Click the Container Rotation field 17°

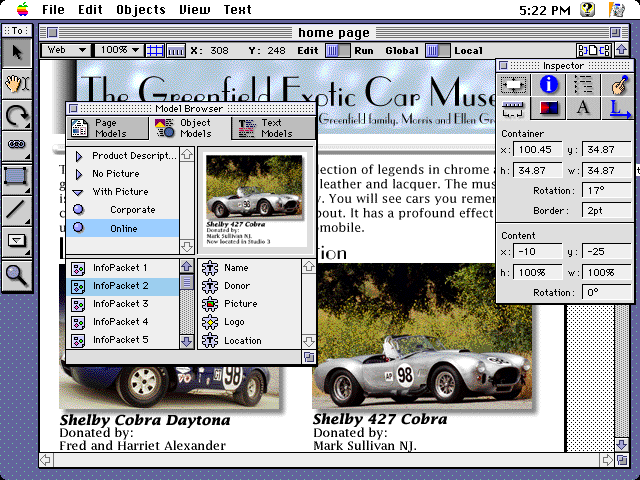[607, 191]
